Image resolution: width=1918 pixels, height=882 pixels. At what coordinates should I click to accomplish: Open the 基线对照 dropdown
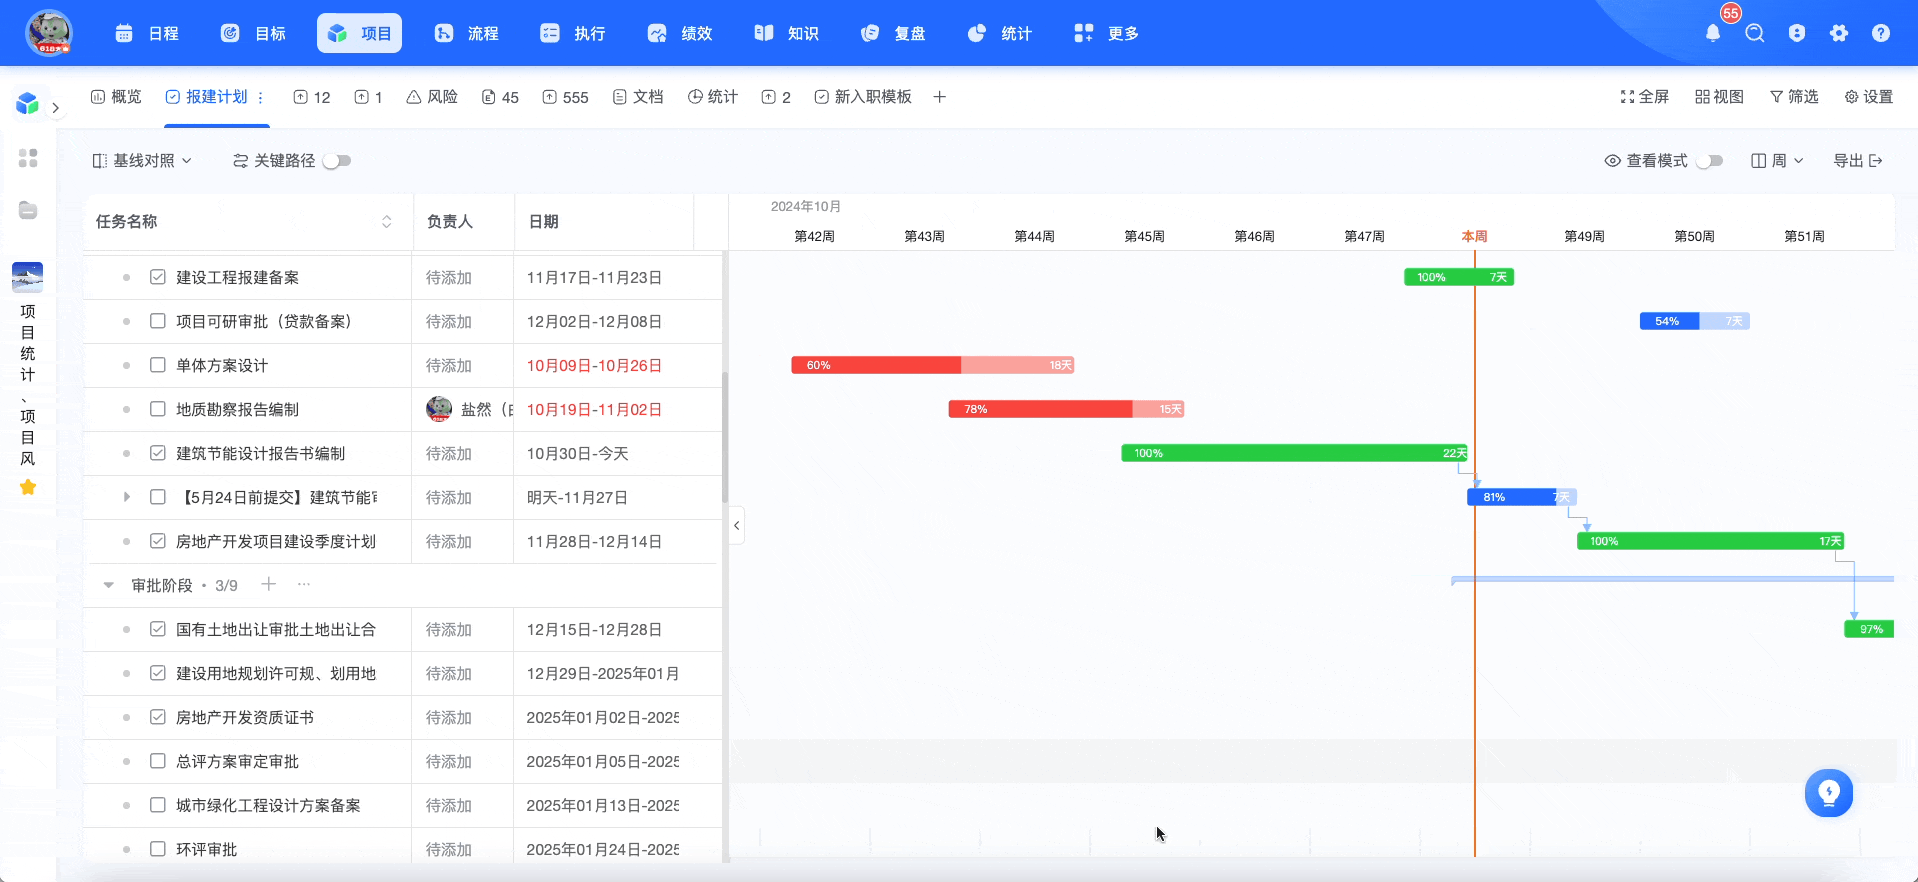coord(142,161)
